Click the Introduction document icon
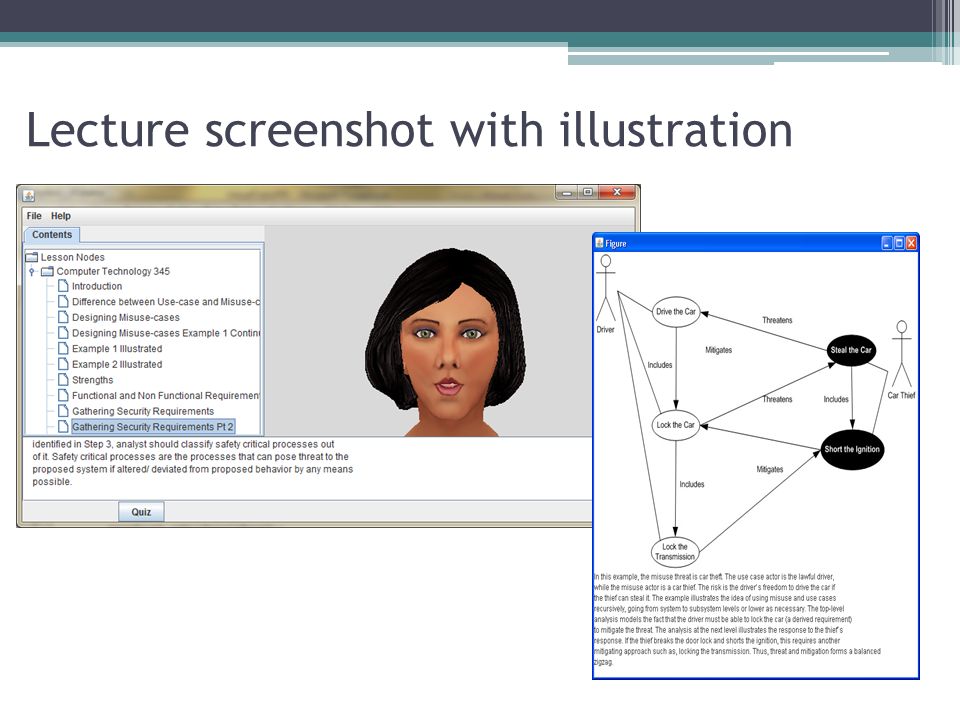Screen dimensions: 960x720 click(63, 286)
